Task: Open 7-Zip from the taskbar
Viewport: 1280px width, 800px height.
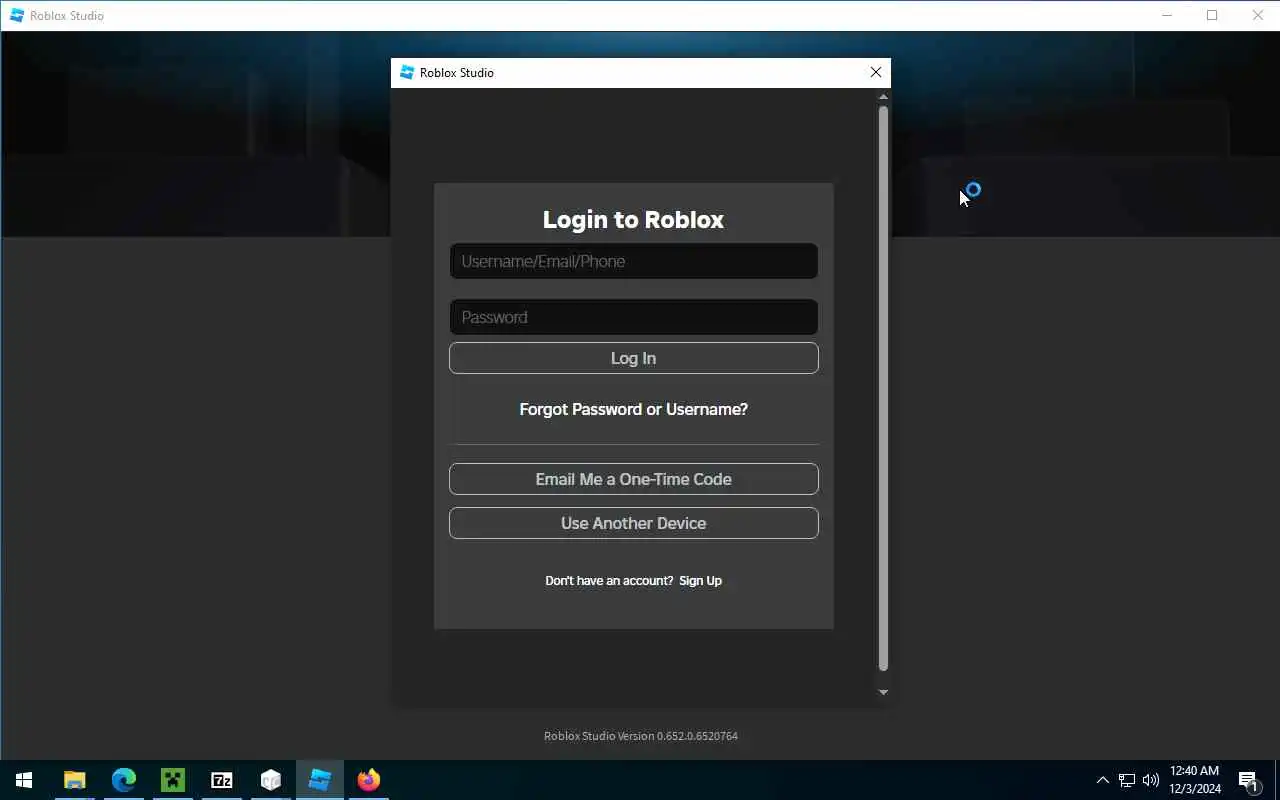Action: [221, 780]
